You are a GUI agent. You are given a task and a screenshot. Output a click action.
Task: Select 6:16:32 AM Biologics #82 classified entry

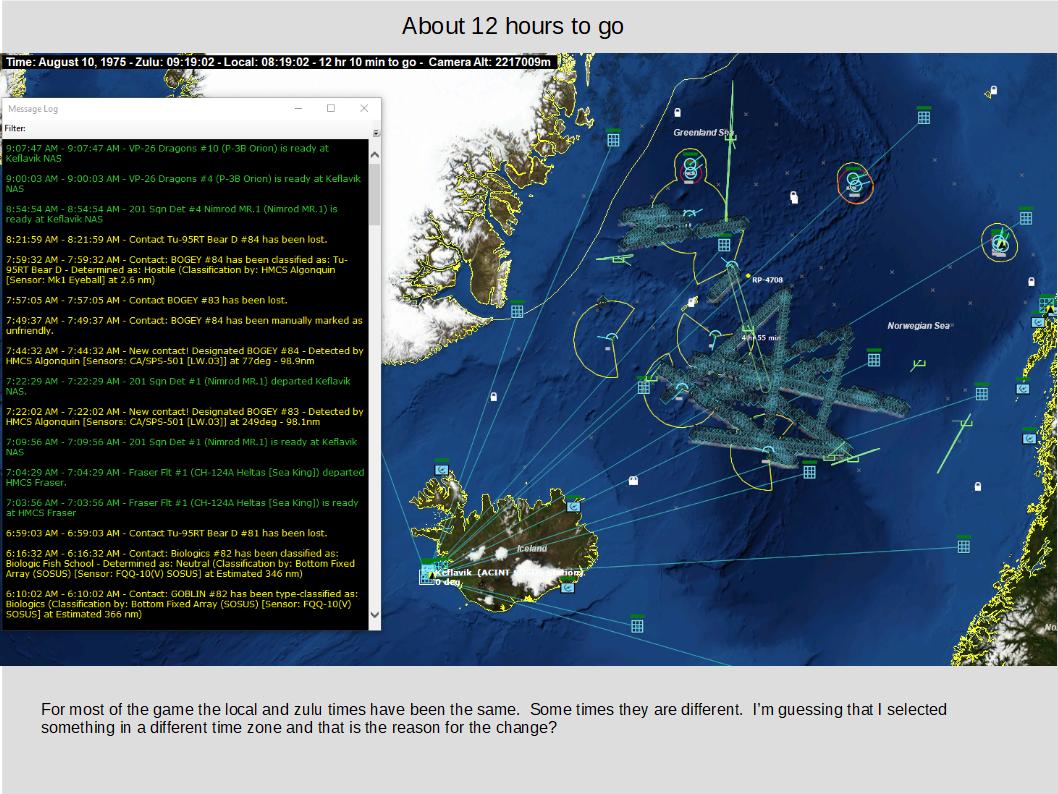click(x=186, y=563)
